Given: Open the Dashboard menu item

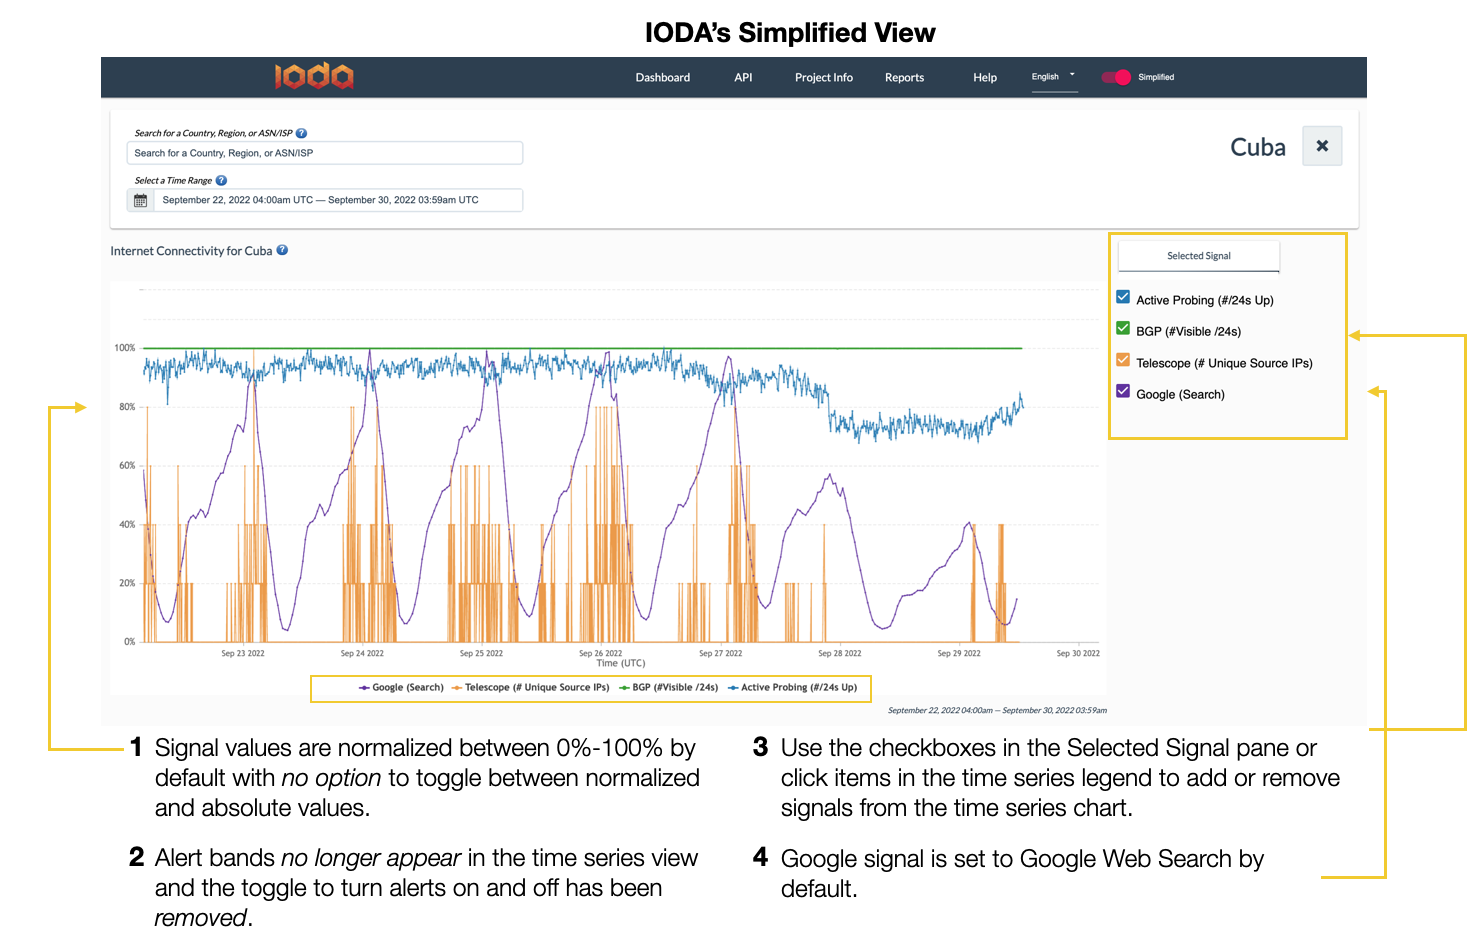Looking at the screenshot, I should [662, 78].
